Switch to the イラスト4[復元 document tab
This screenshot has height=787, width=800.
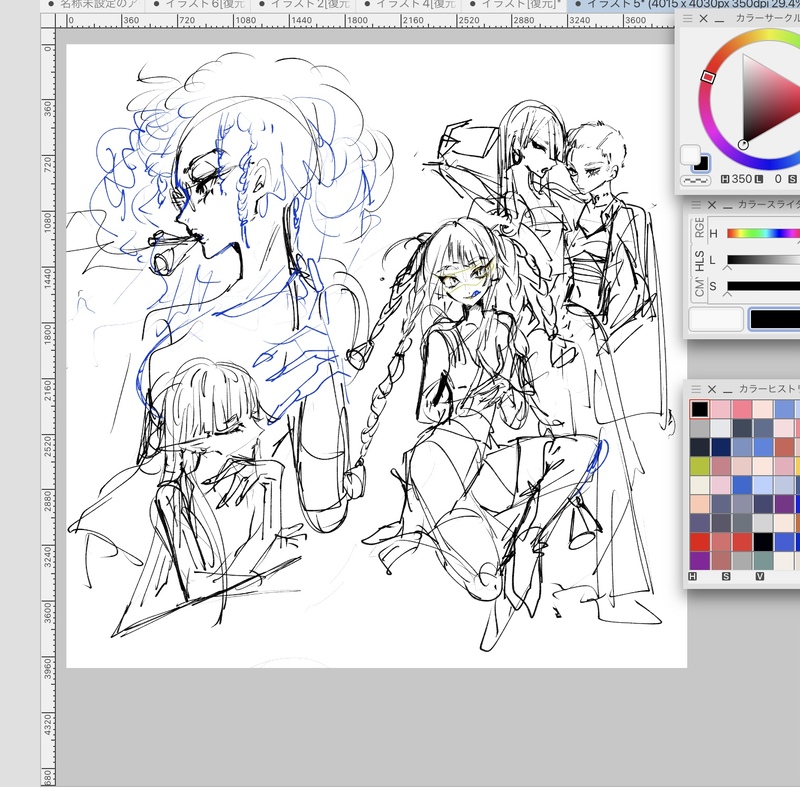pos(409,5)
